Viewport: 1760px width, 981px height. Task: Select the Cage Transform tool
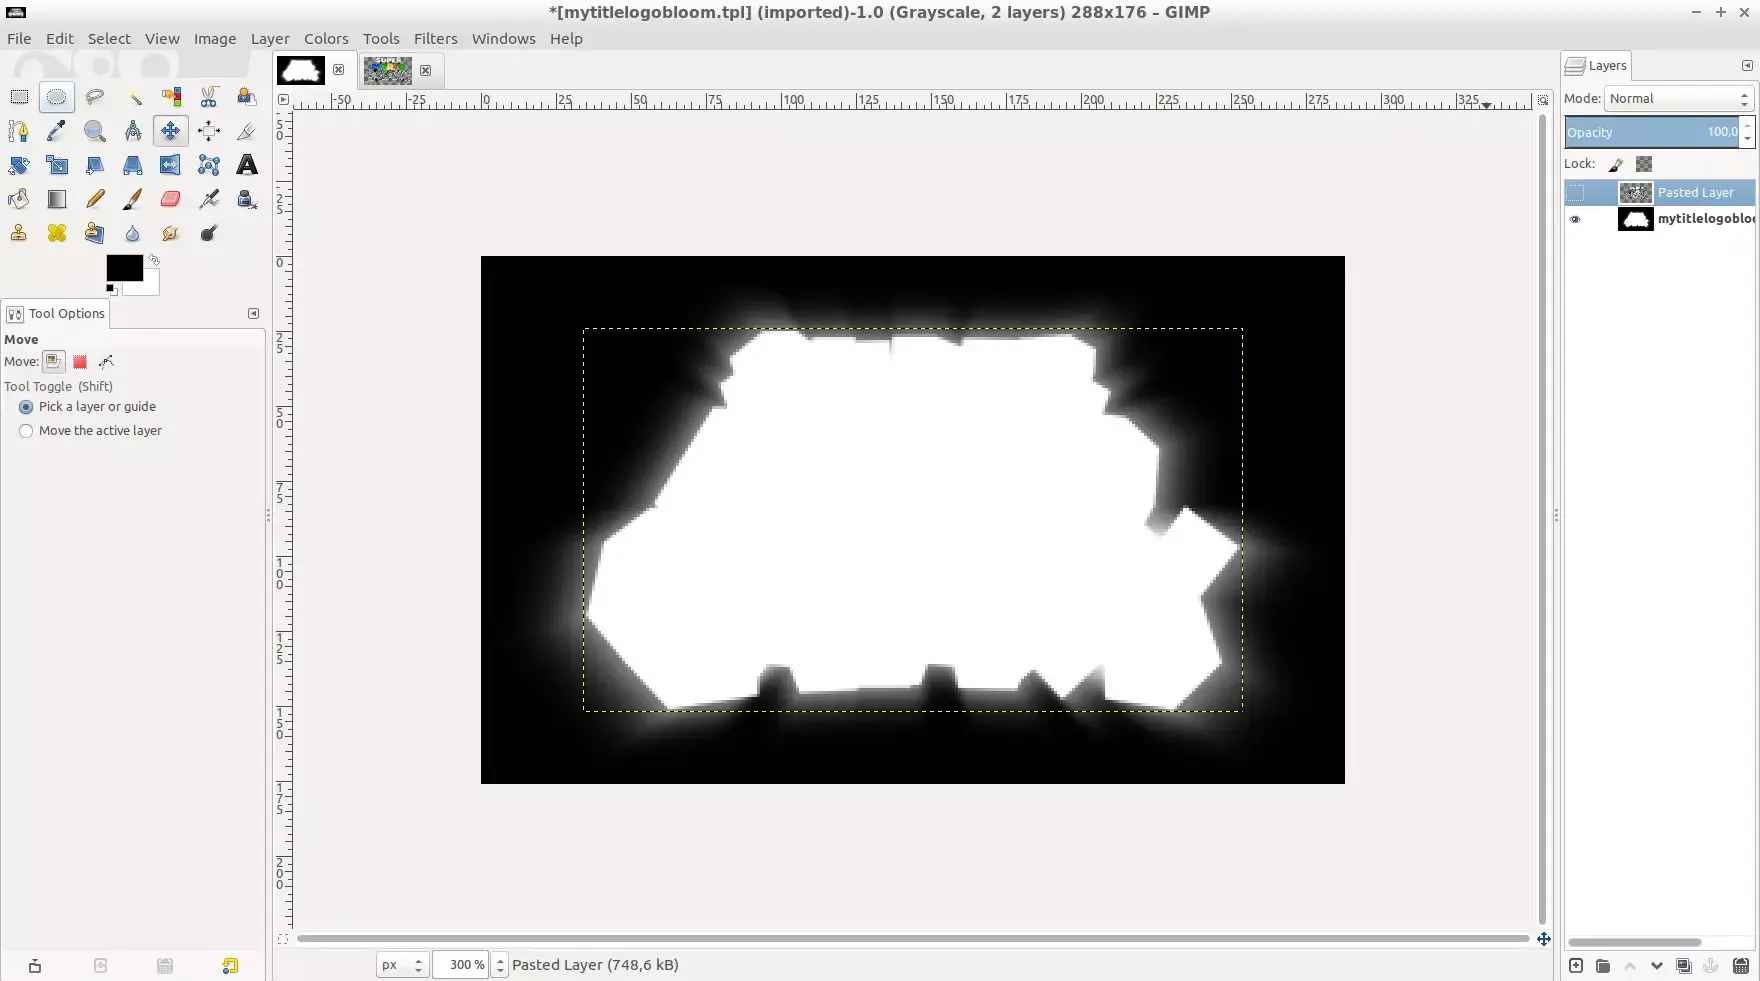[x=209, y=165]
